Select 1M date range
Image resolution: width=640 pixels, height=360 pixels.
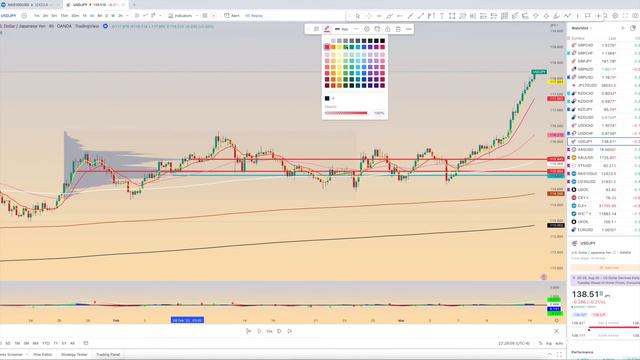coord(17,343)
